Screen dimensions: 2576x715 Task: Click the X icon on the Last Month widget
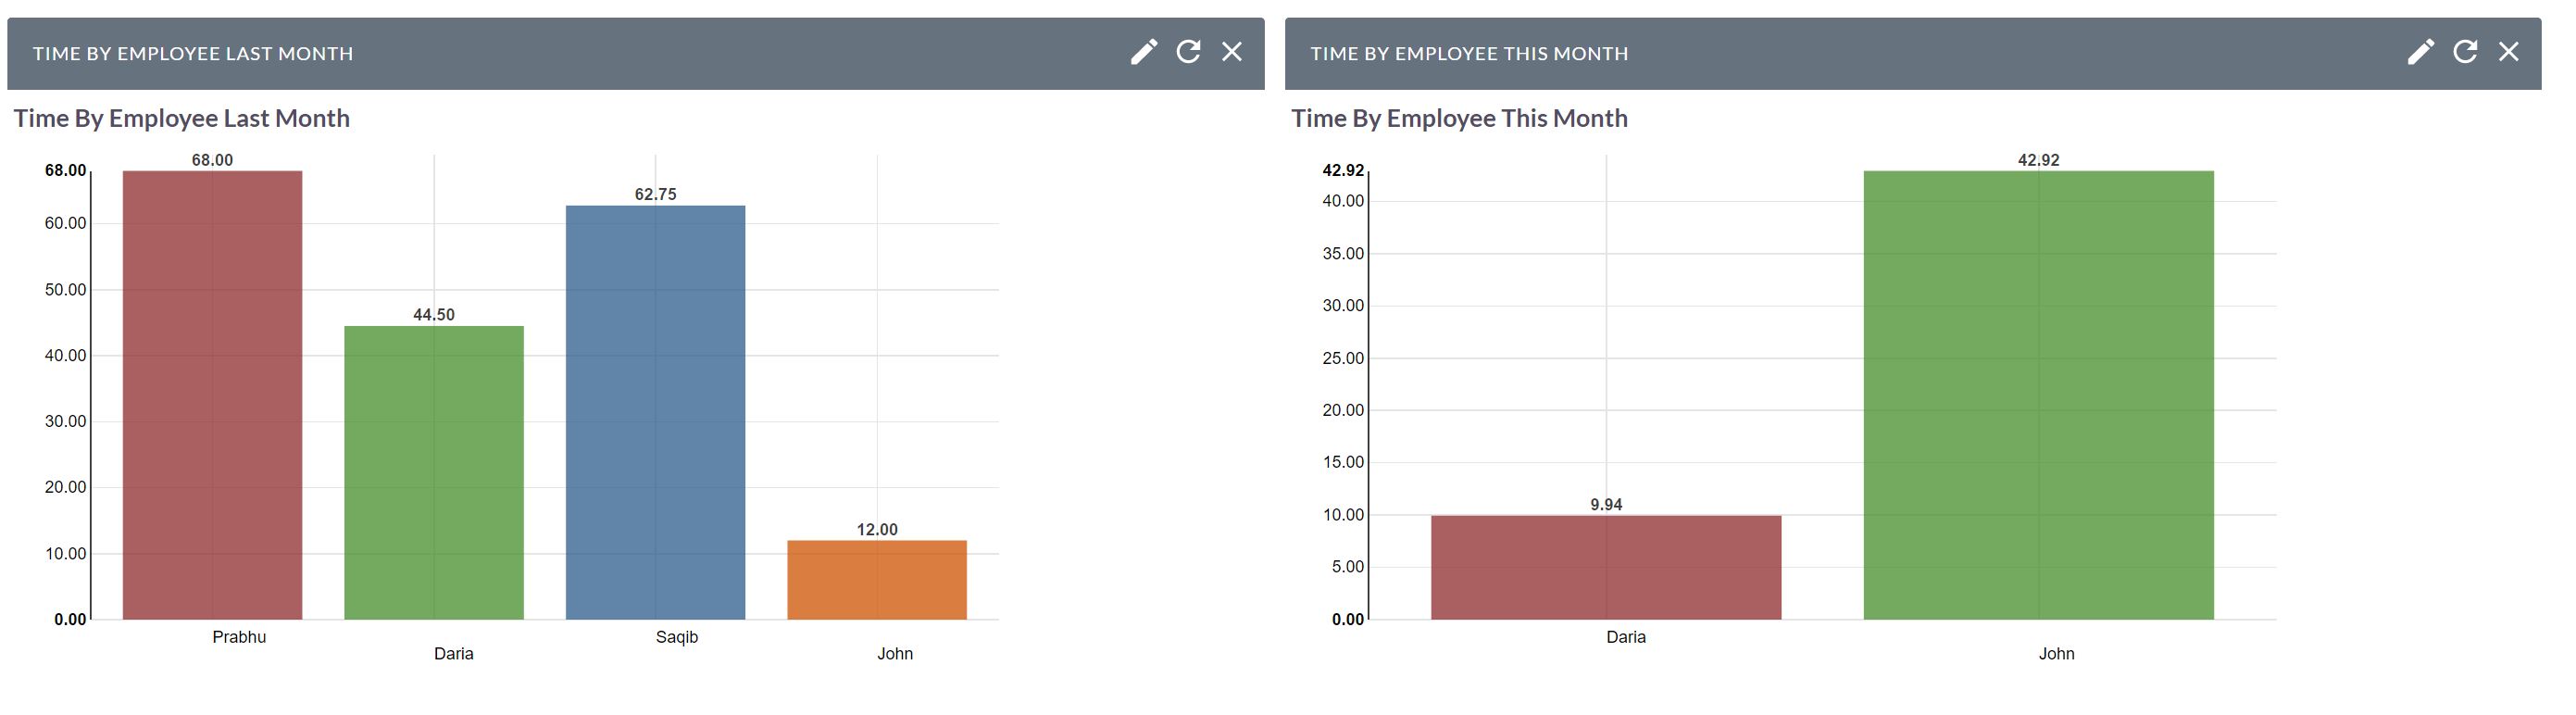[x=1231, y=52]
